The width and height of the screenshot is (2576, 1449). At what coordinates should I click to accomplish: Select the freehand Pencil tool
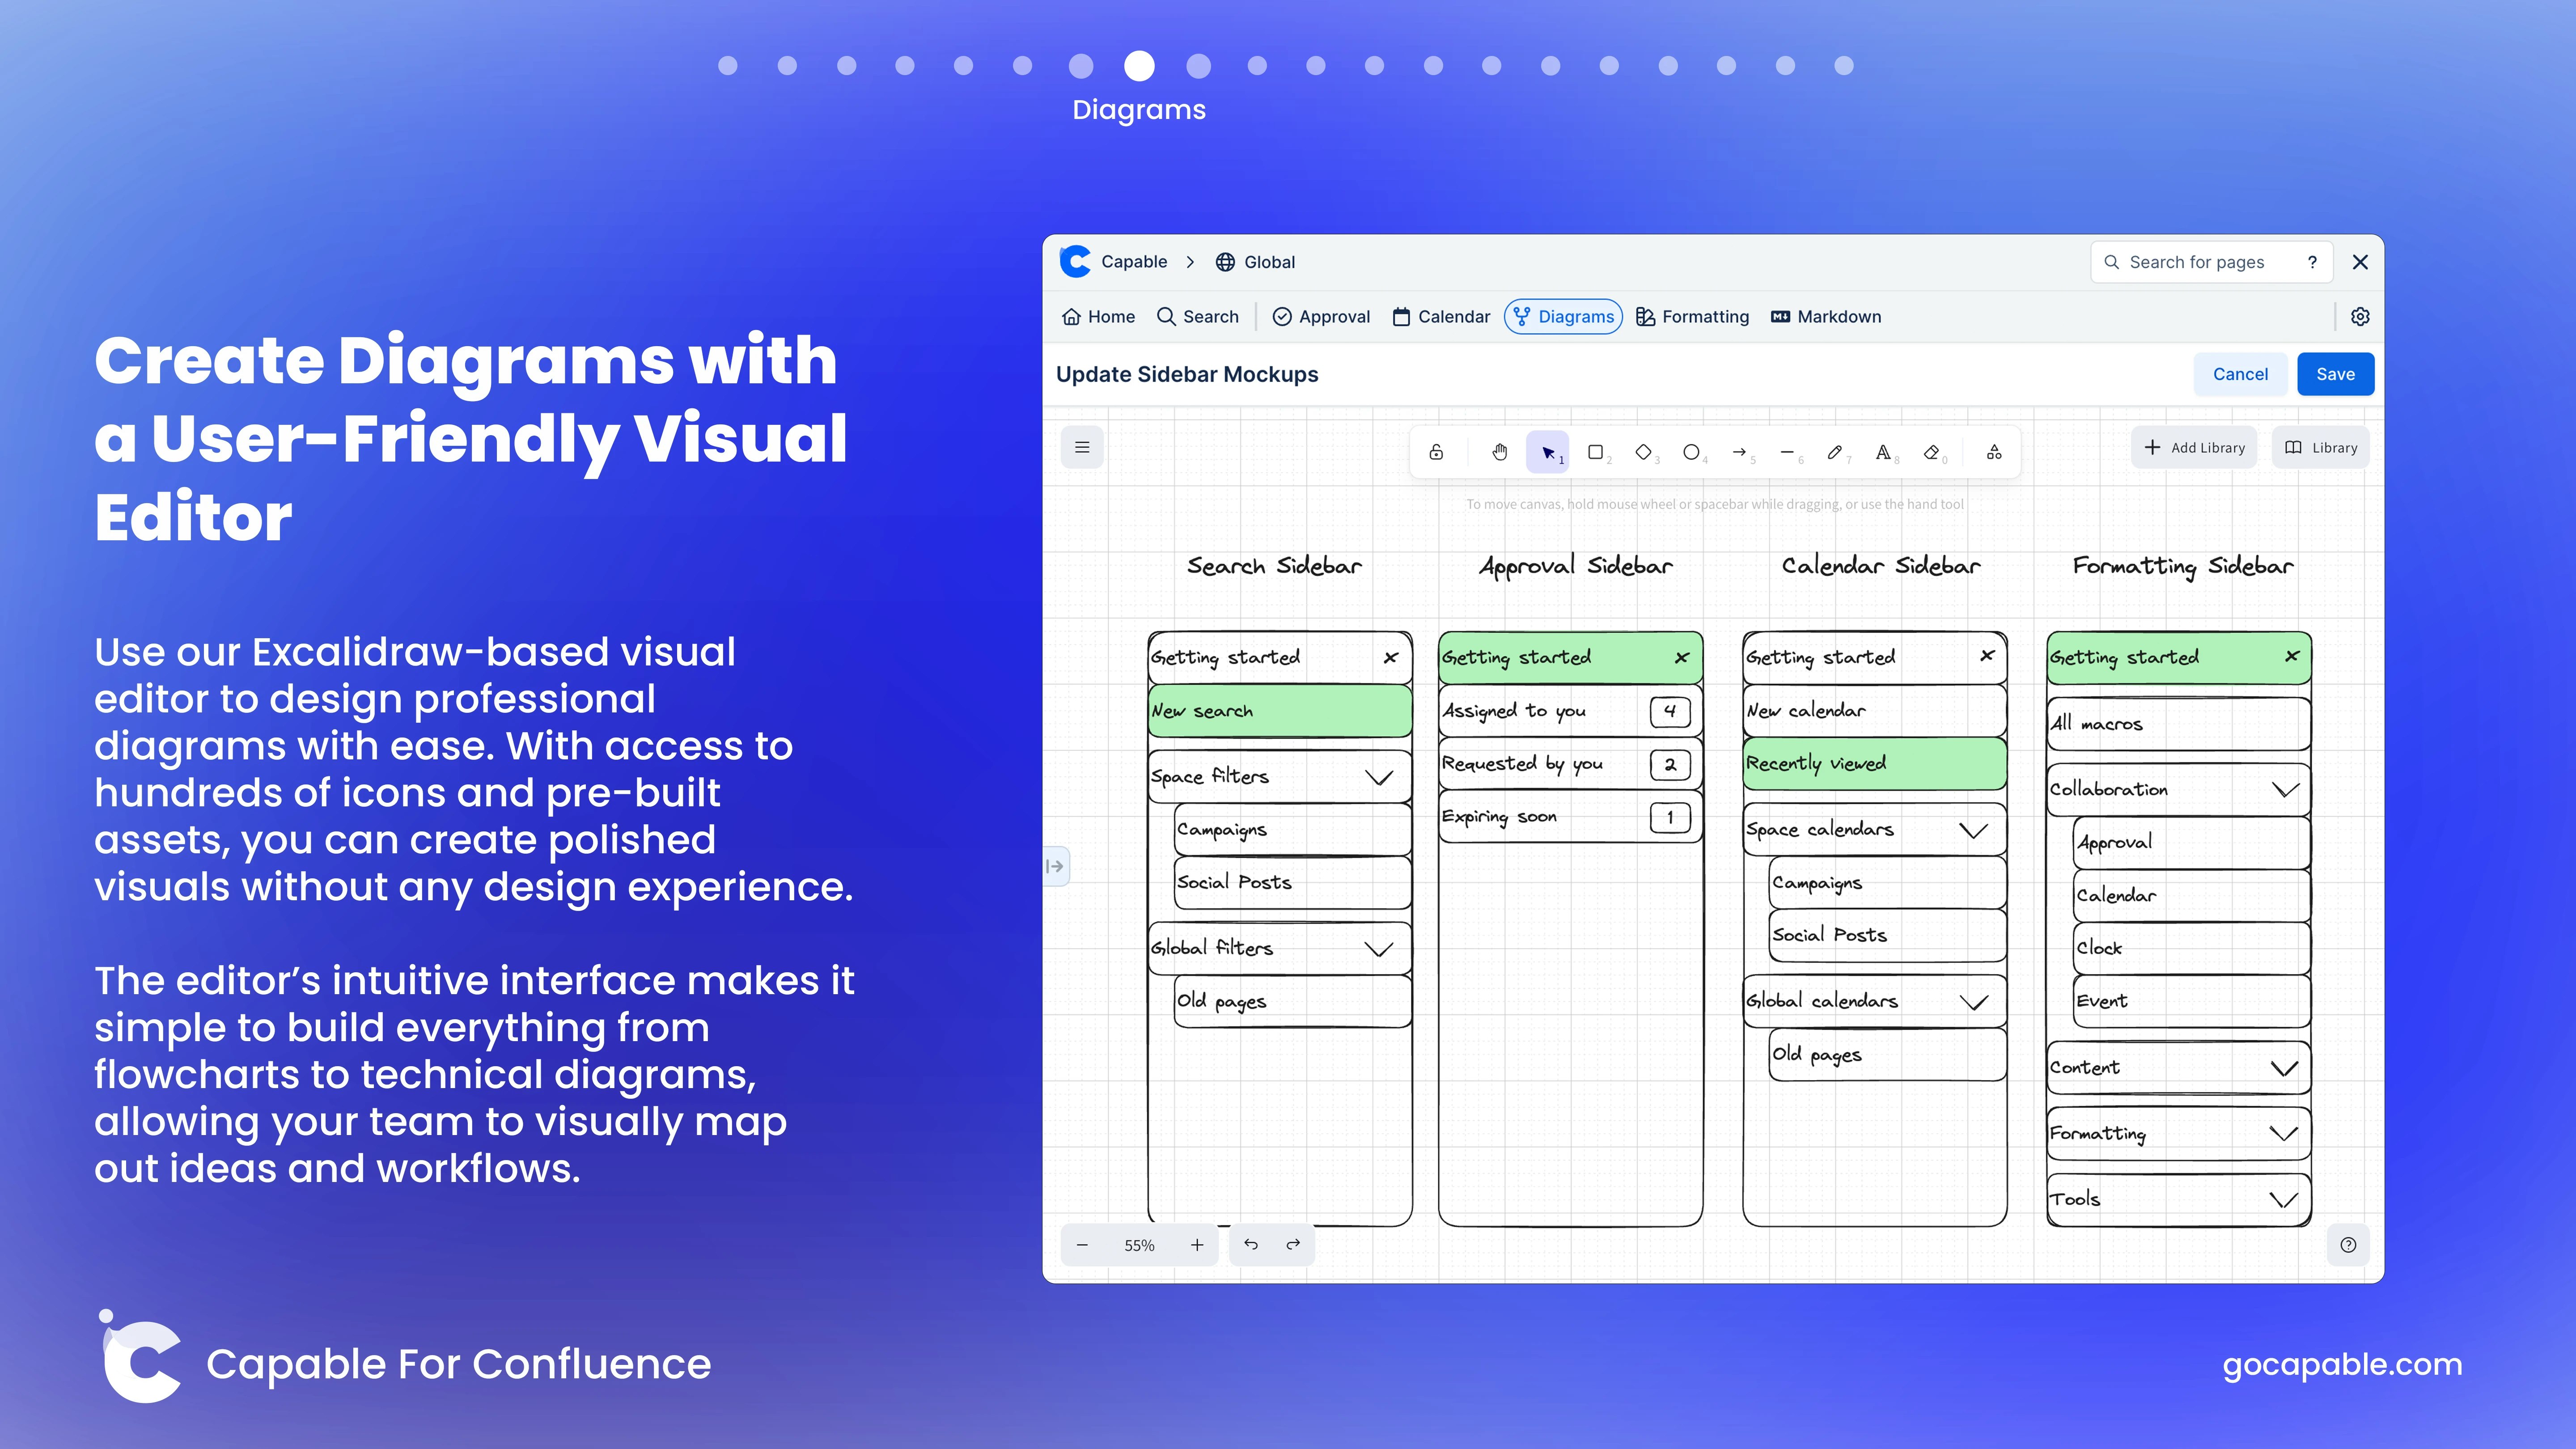[x=1836, y=452]
